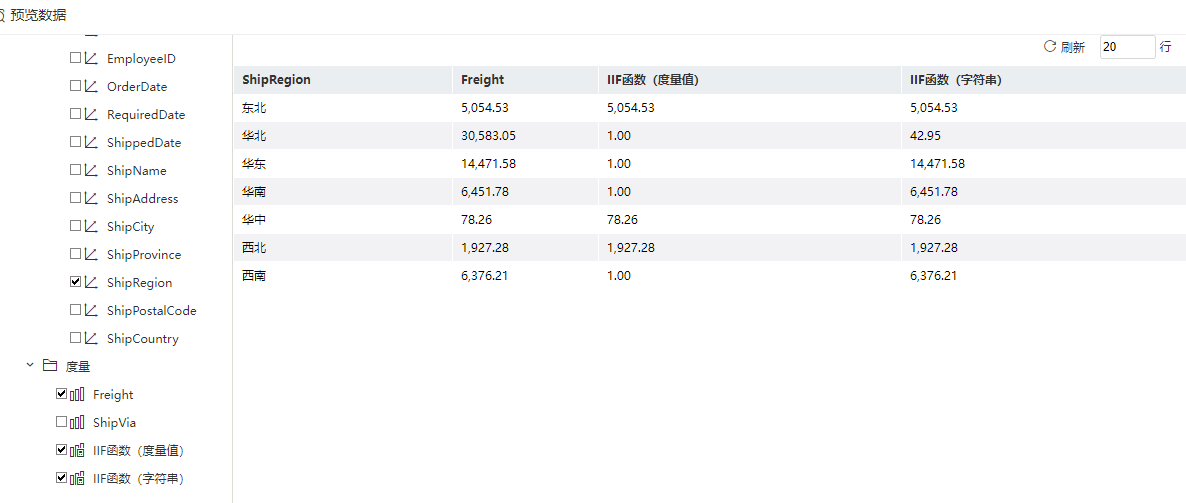Click the 刷新 refresh button

[1064, 47]
